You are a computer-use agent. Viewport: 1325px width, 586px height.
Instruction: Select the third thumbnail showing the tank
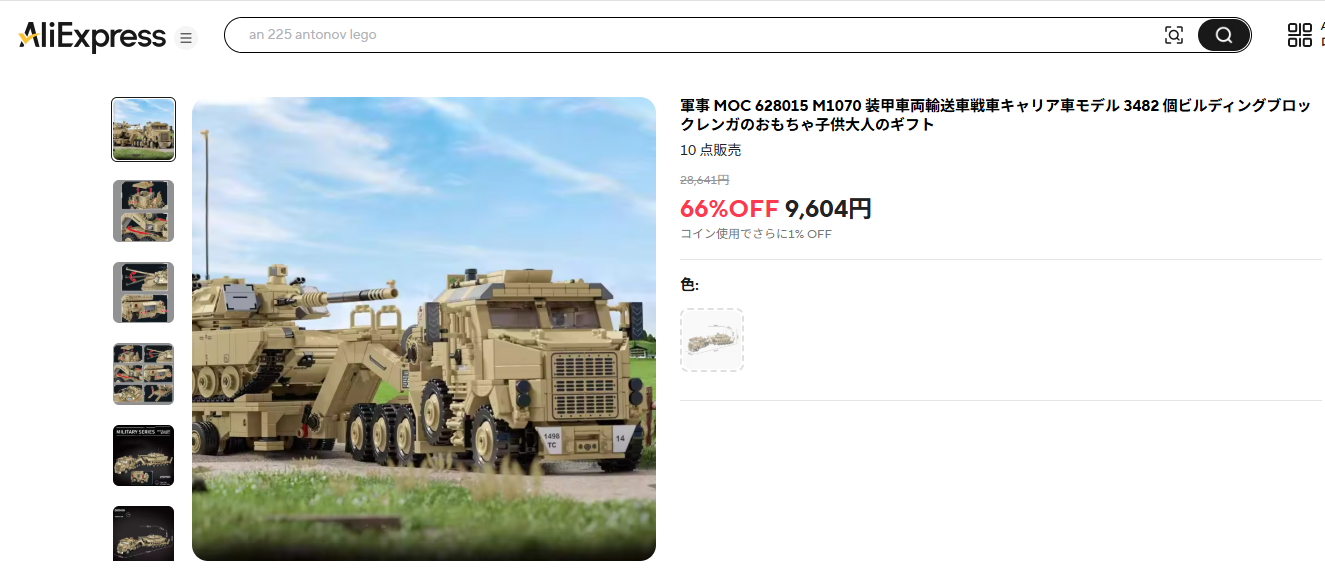(x=144, y=292)
